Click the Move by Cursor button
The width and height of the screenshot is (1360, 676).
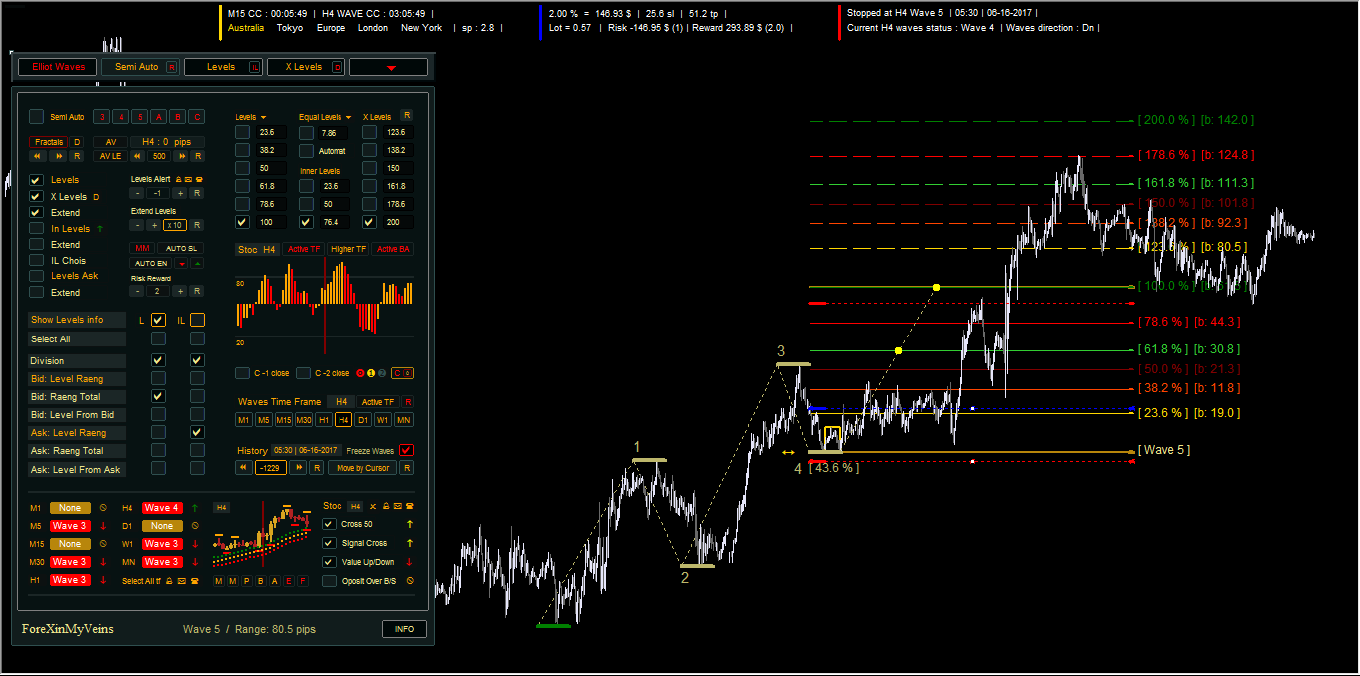[x=362, y=468]
